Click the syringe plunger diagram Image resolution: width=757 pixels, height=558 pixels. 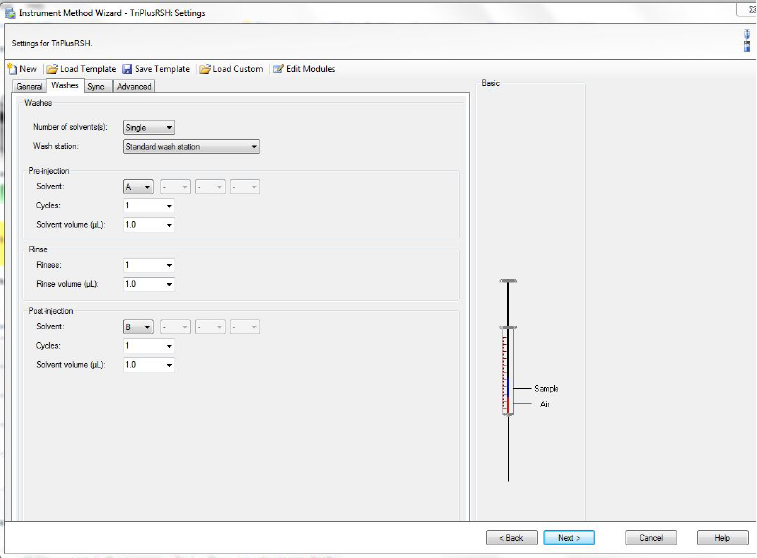pyautogui.click(x=508, y=379)
